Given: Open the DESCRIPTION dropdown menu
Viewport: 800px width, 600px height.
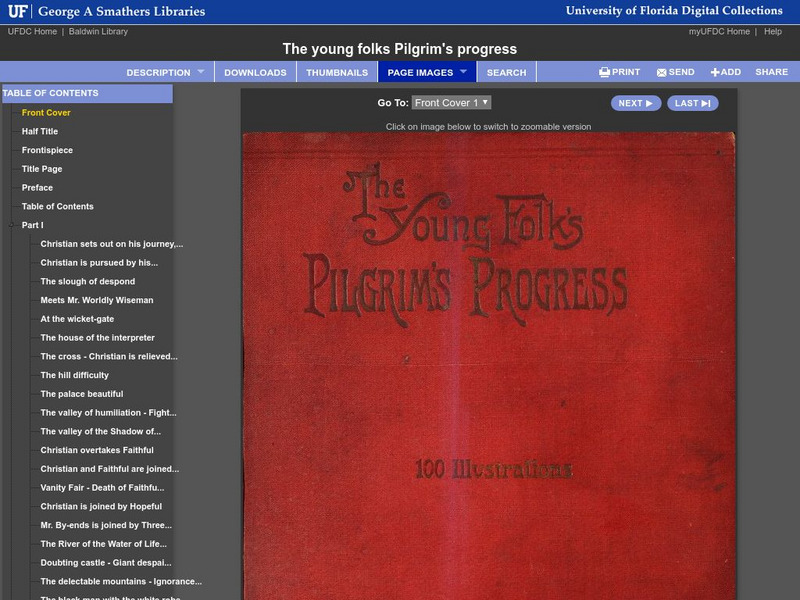Looking at the screenshot, I should [160, 72].
